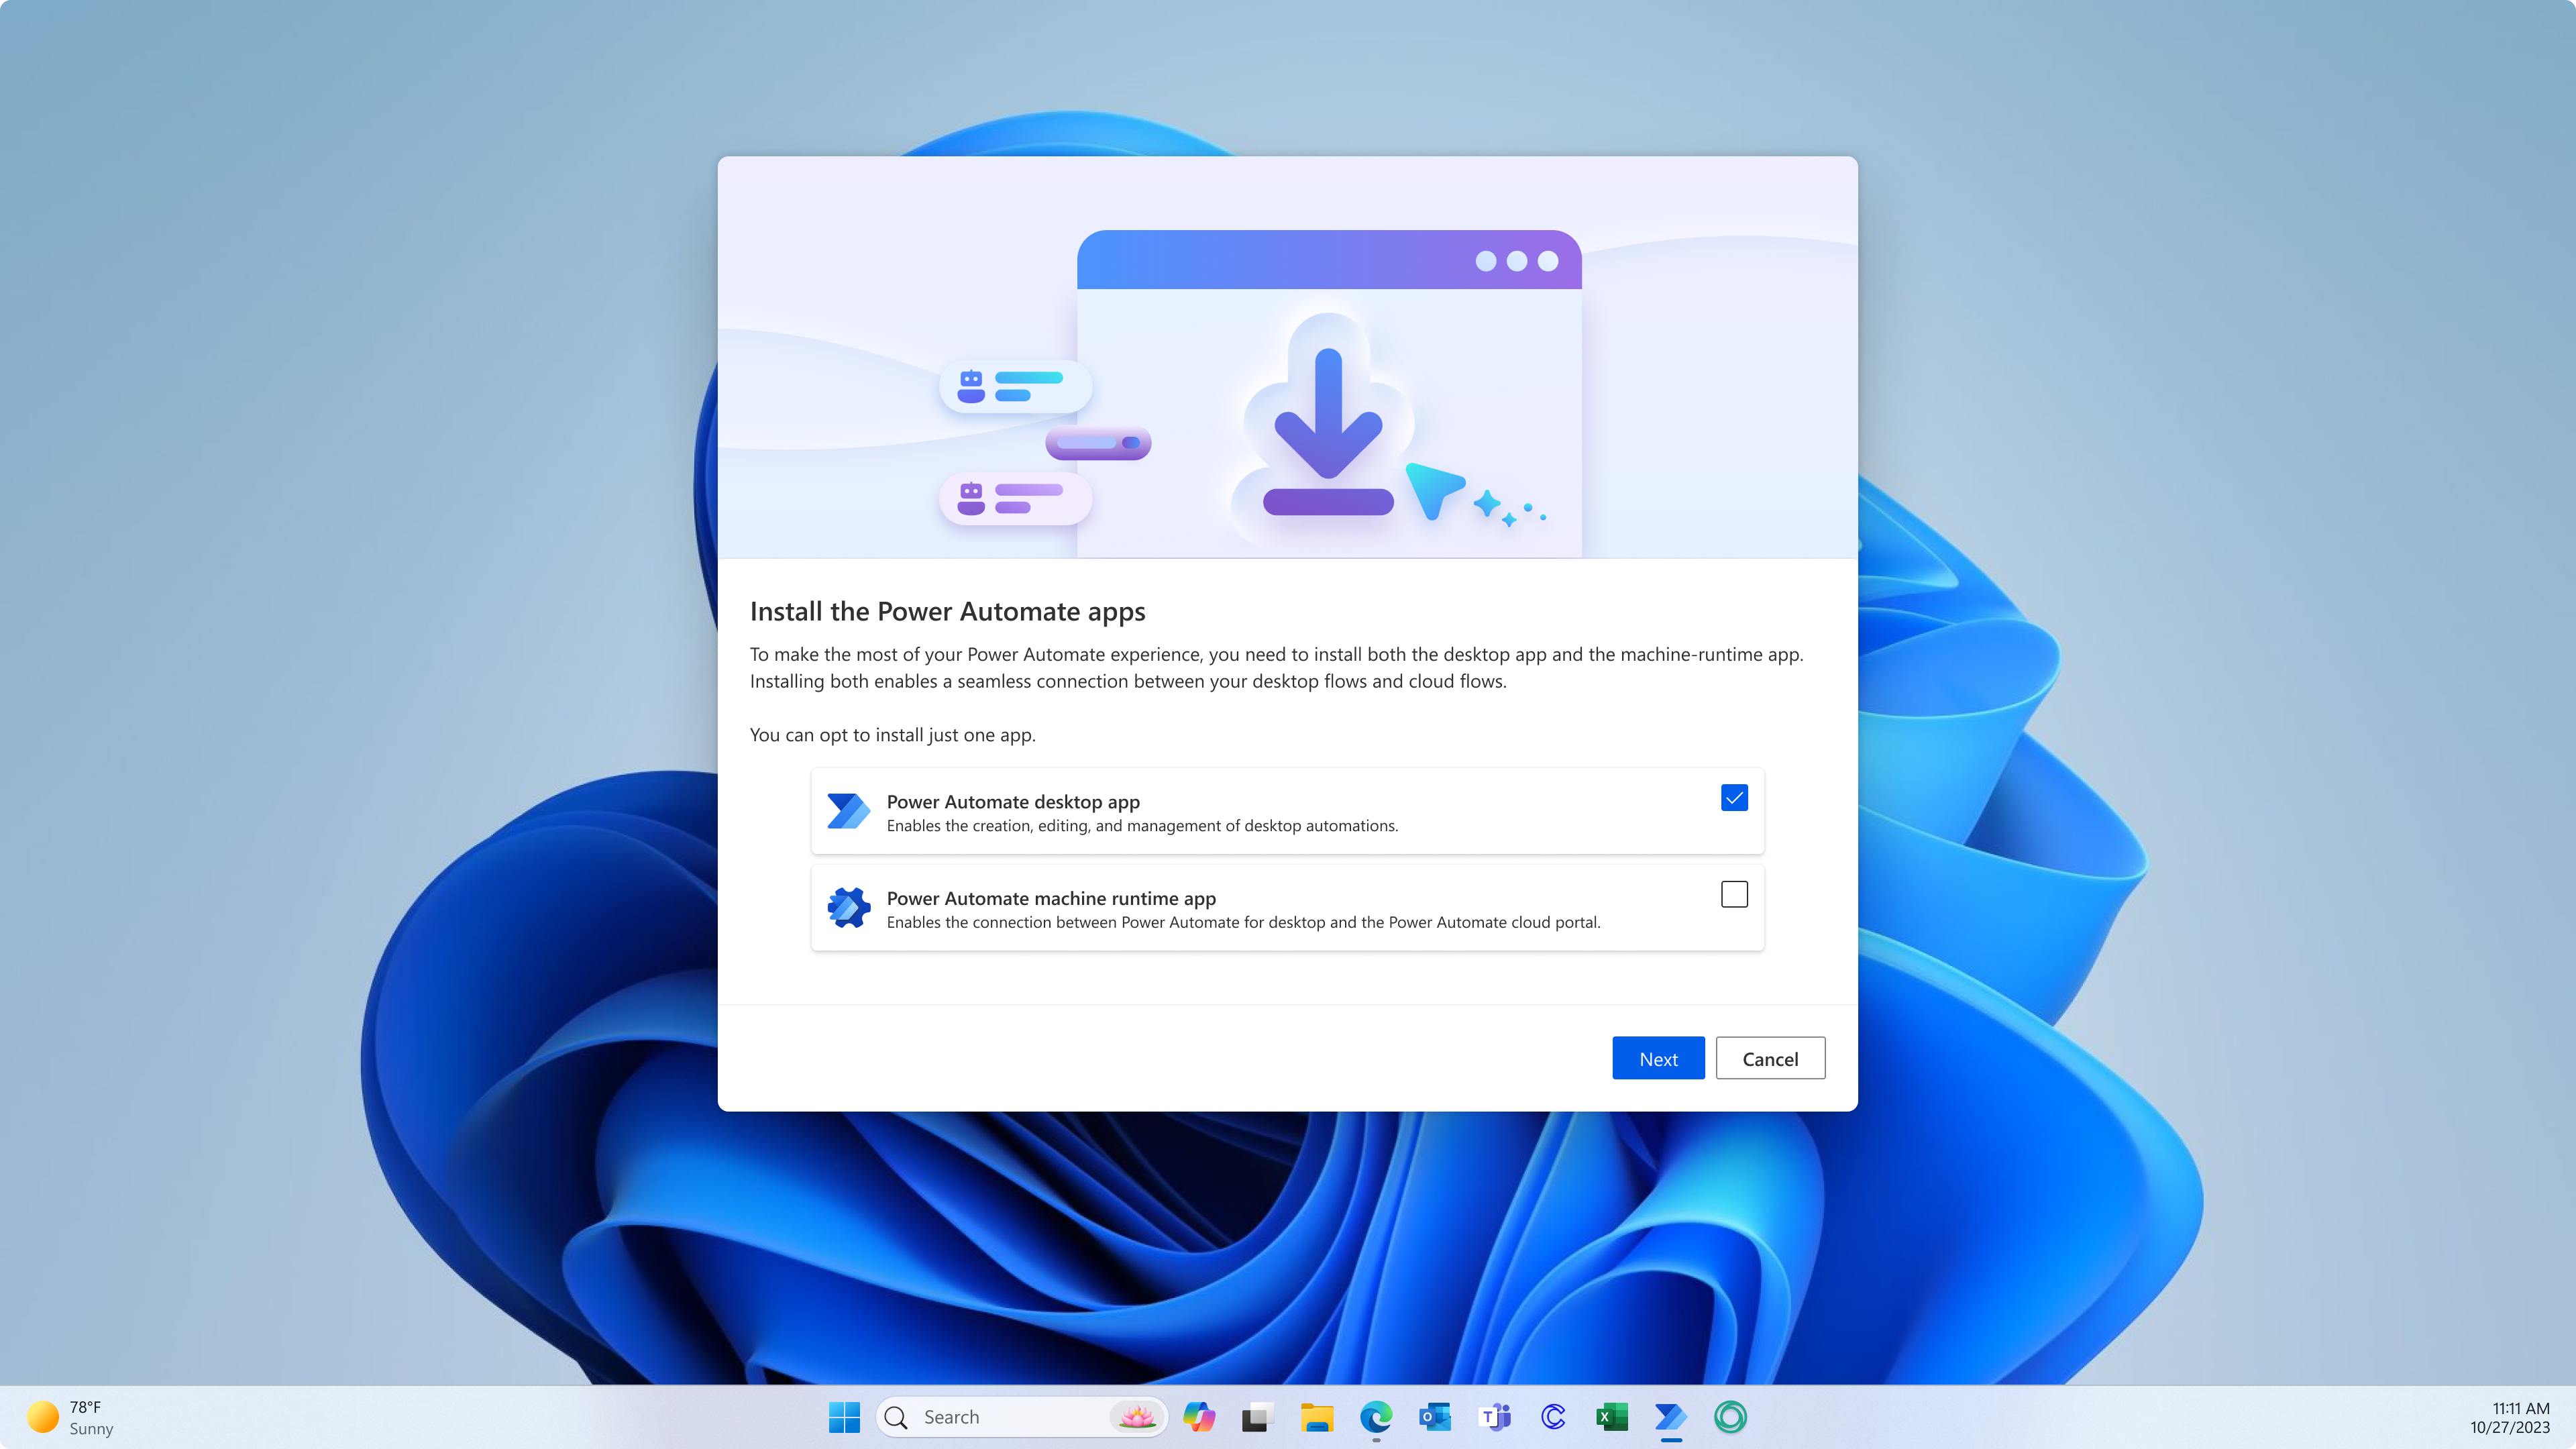
Task: Open the Windows Start menu
Action: (x=844, y=1416)
